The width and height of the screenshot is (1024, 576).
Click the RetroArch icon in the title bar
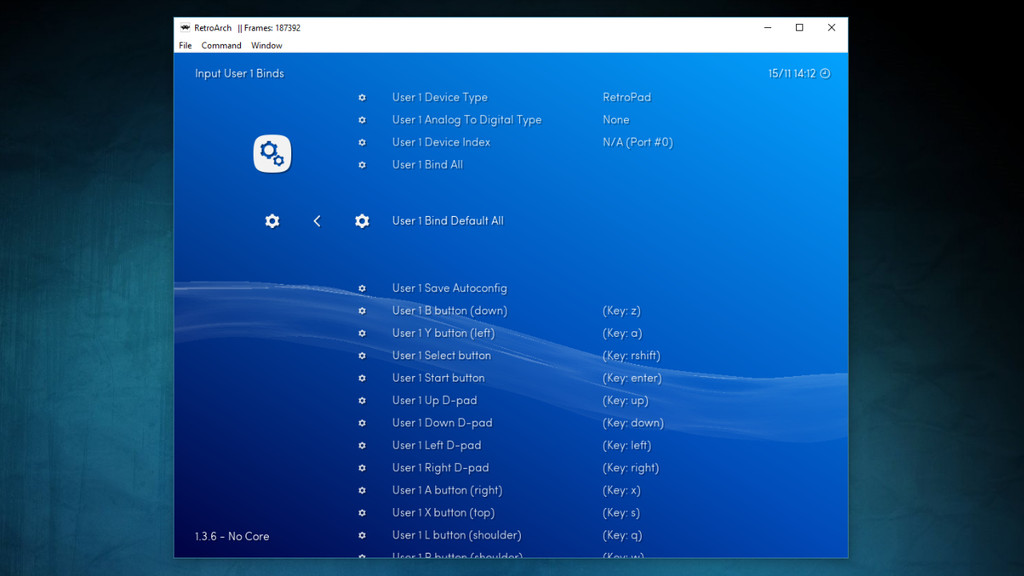(185, 28)
